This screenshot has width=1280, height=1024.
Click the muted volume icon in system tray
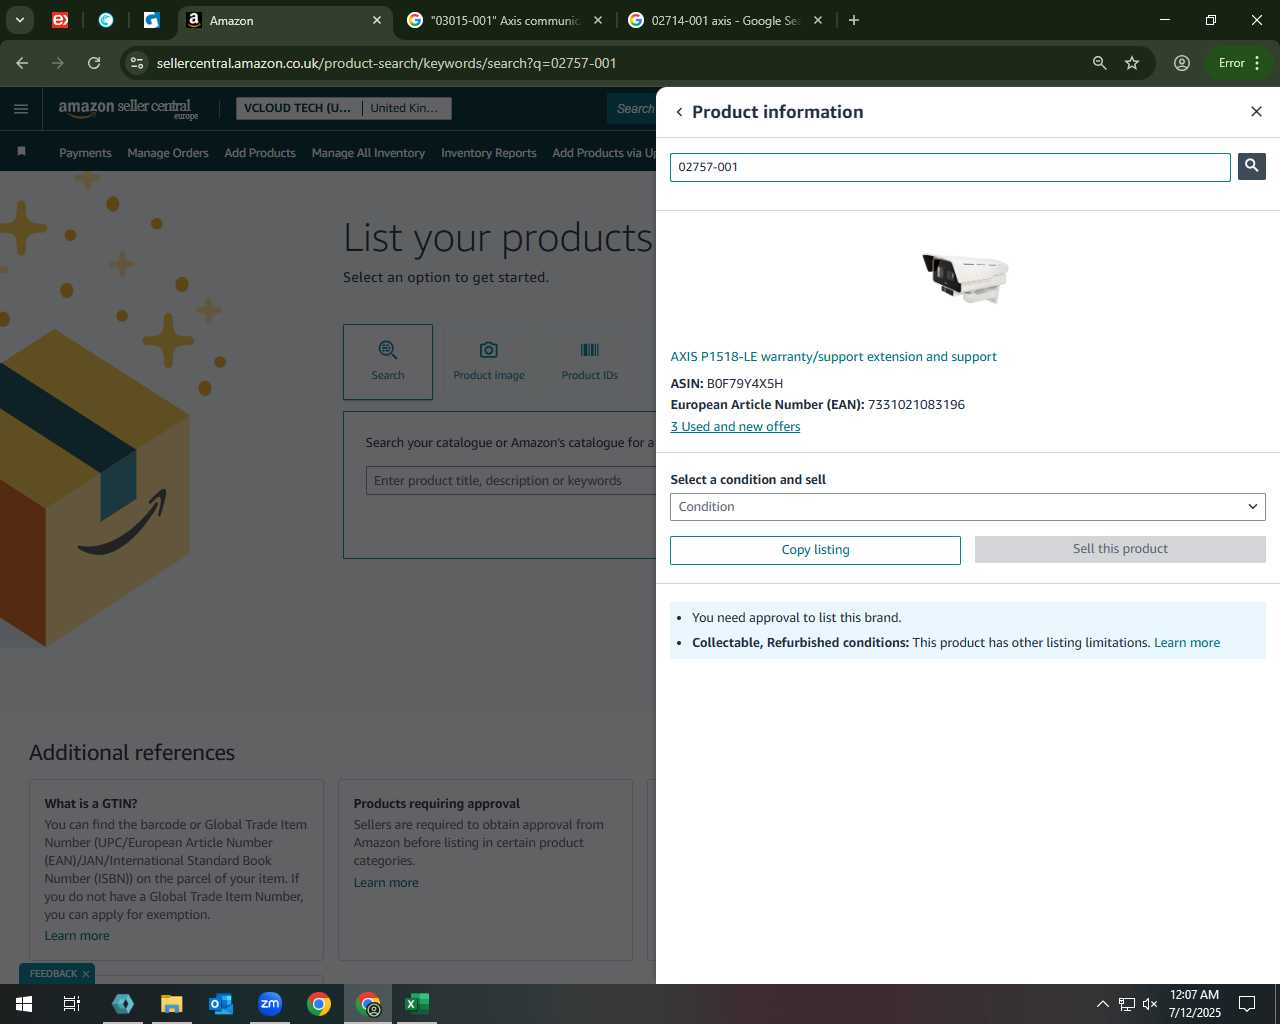tap(1150, 1004)
